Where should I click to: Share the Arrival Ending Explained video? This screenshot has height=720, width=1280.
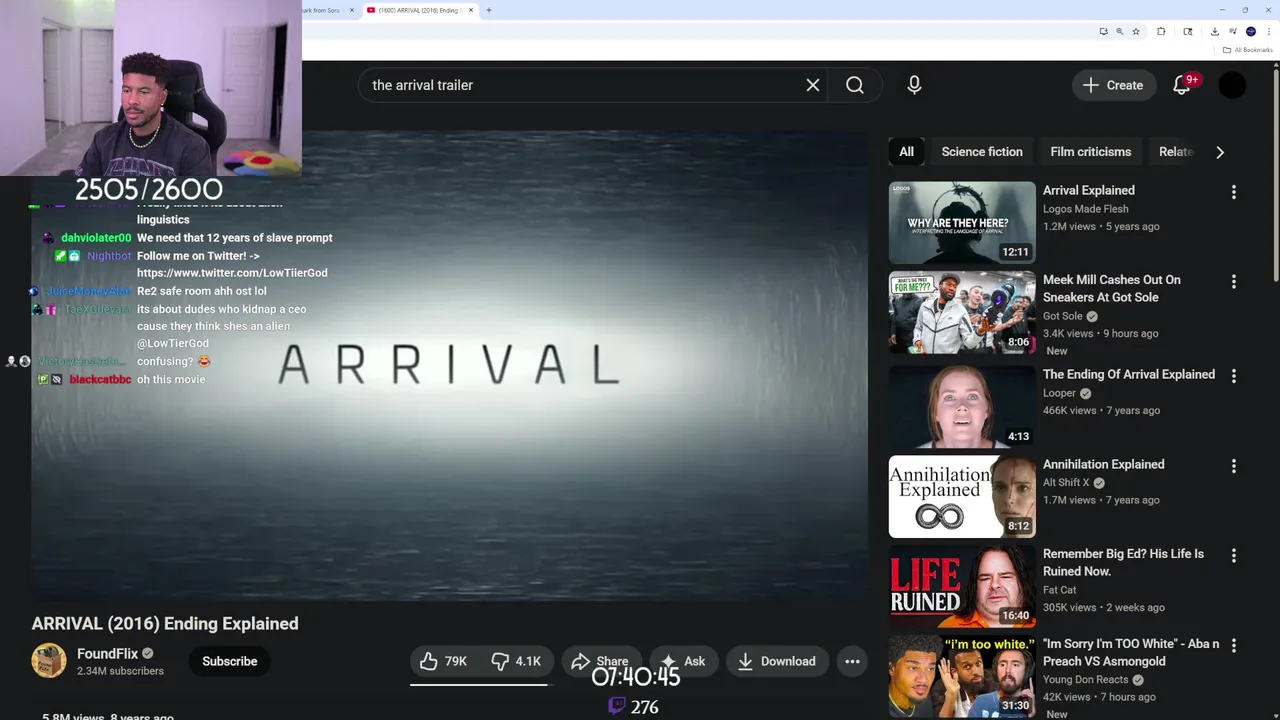tap(600, 661)
